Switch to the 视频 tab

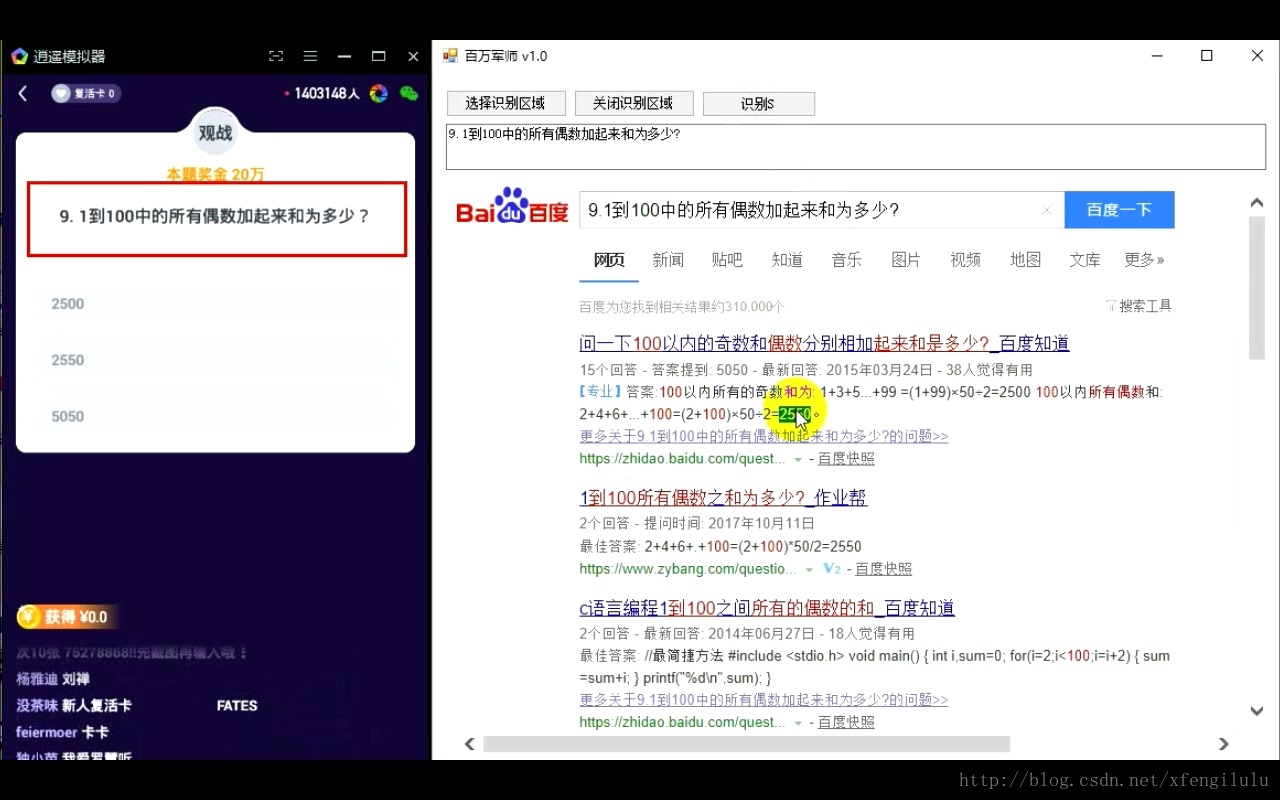tap(965, 260)
